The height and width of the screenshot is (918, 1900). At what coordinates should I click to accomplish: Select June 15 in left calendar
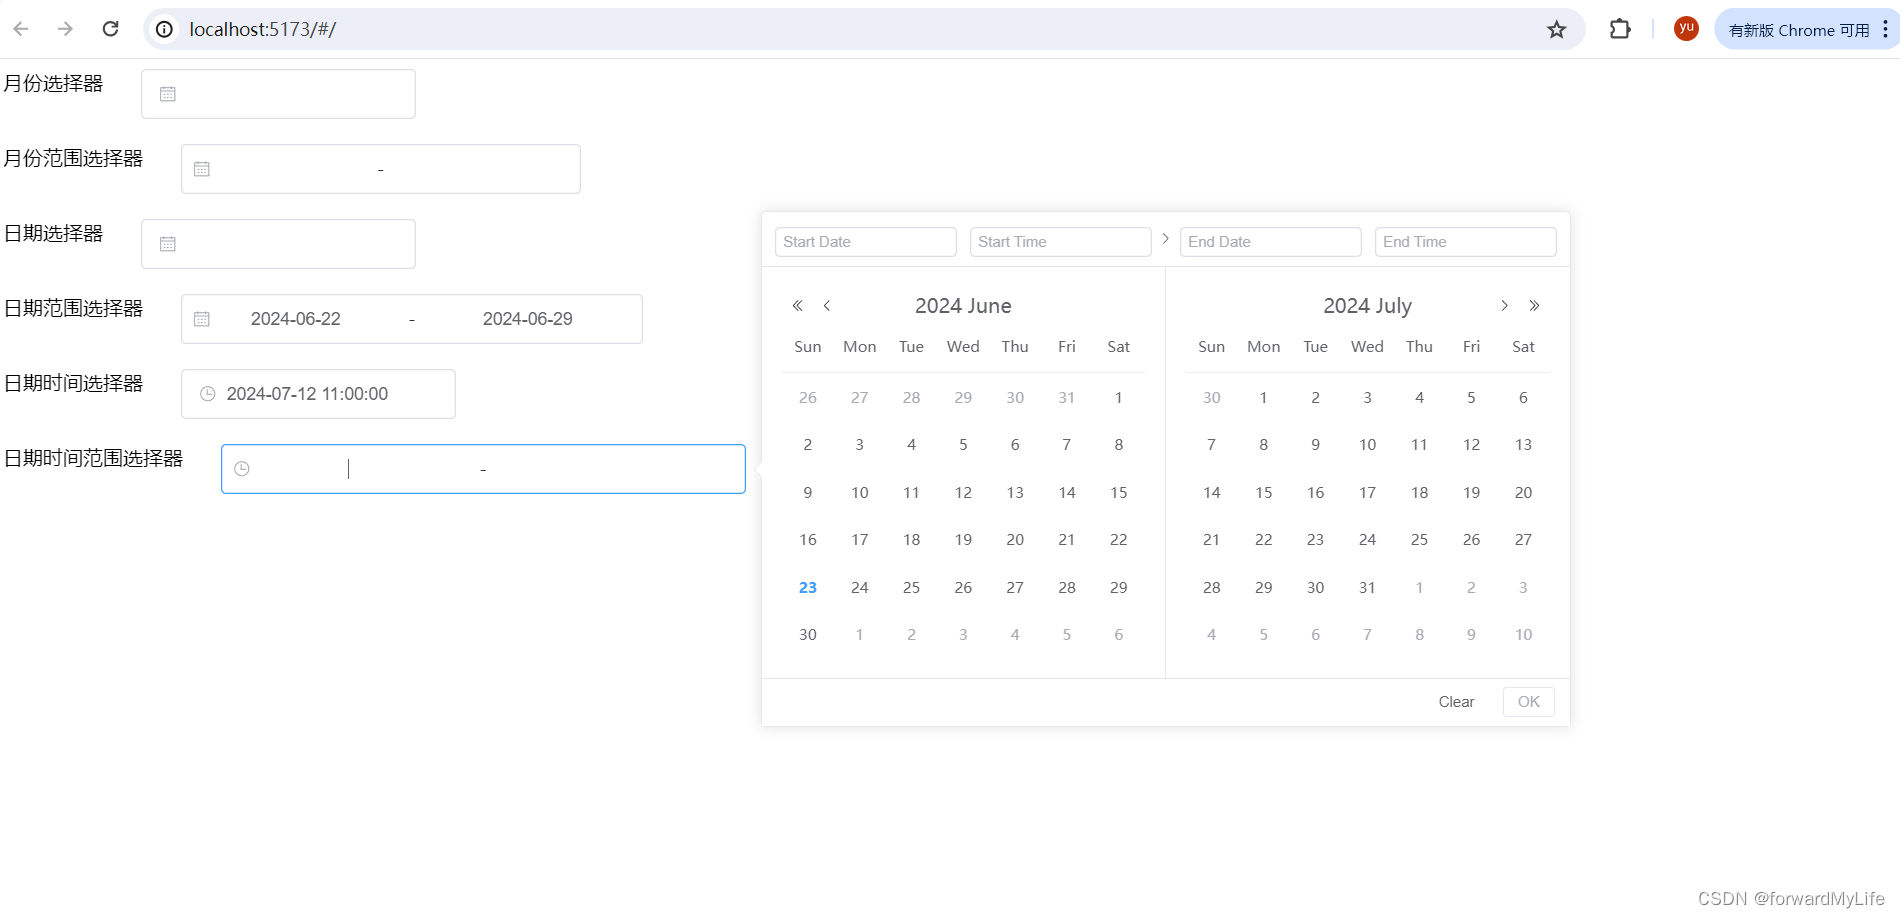coord(1119,493)
